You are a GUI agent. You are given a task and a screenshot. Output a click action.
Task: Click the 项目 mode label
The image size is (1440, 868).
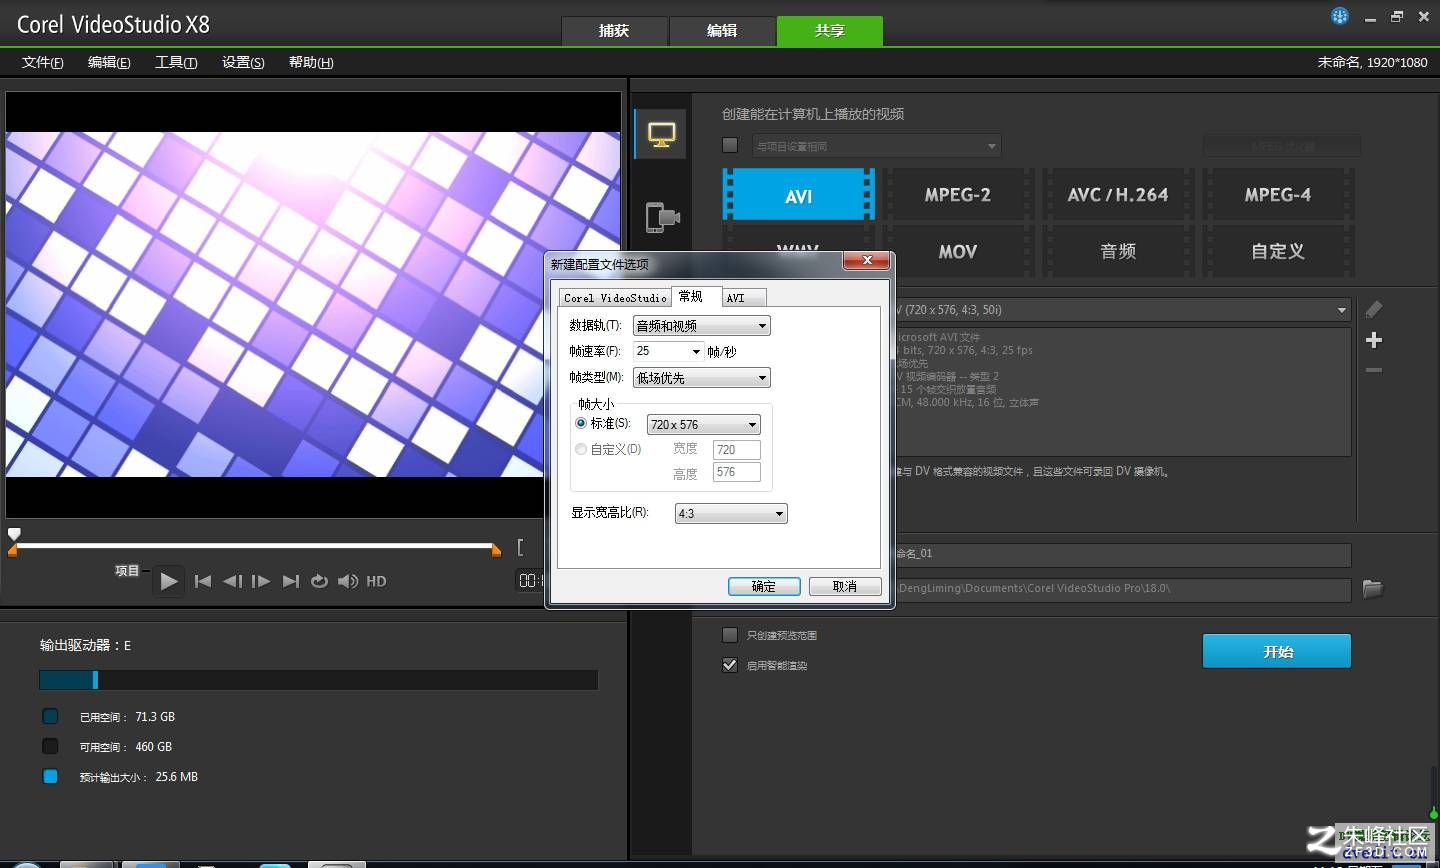click(x=127, y=571)
